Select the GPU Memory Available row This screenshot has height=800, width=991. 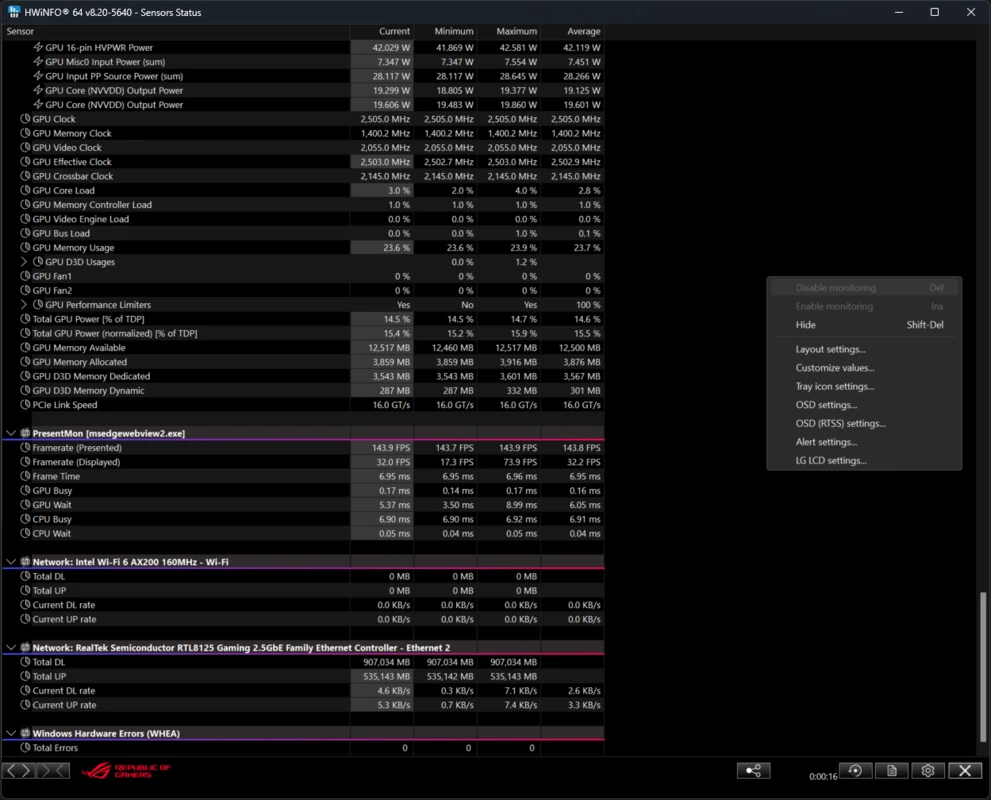click(303, 348)
